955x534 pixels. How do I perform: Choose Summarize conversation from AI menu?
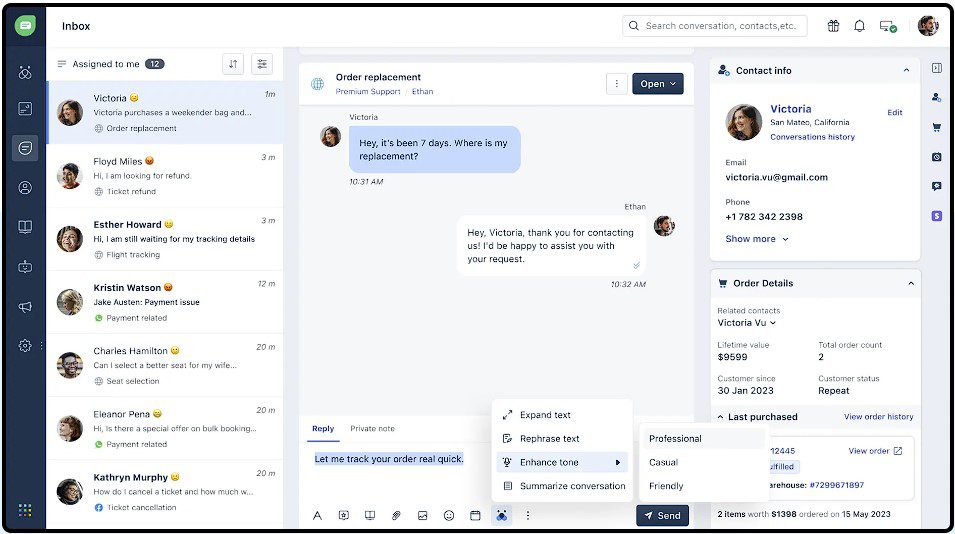coord(572,486)
